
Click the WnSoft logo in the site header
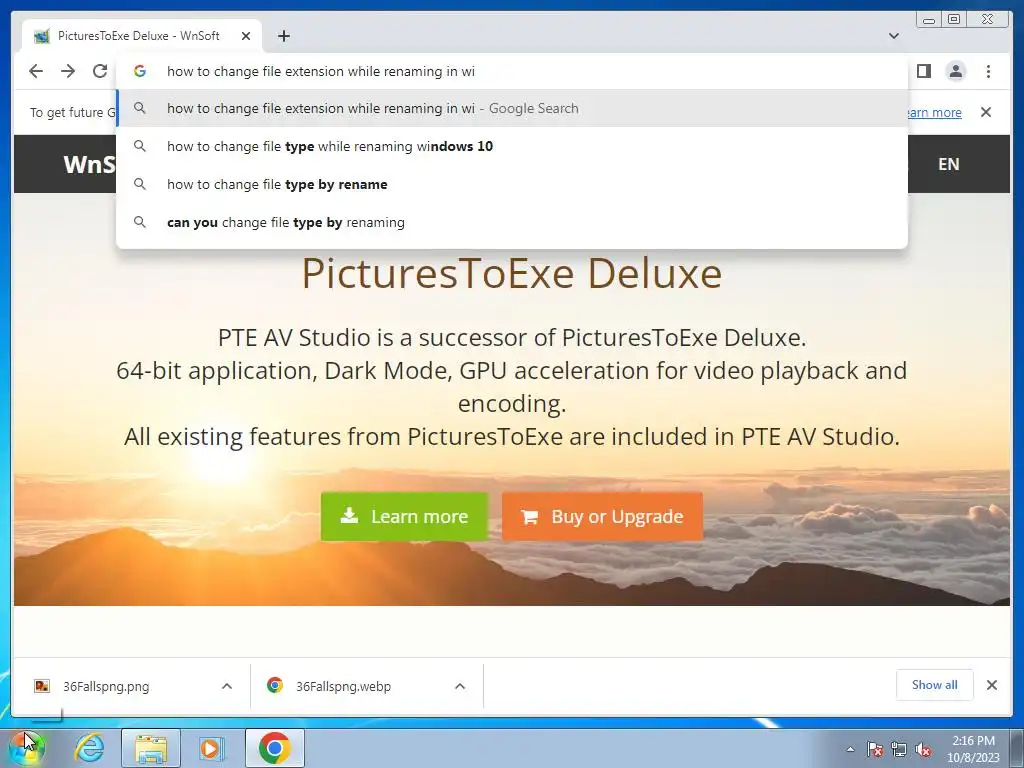pos(89,165)
